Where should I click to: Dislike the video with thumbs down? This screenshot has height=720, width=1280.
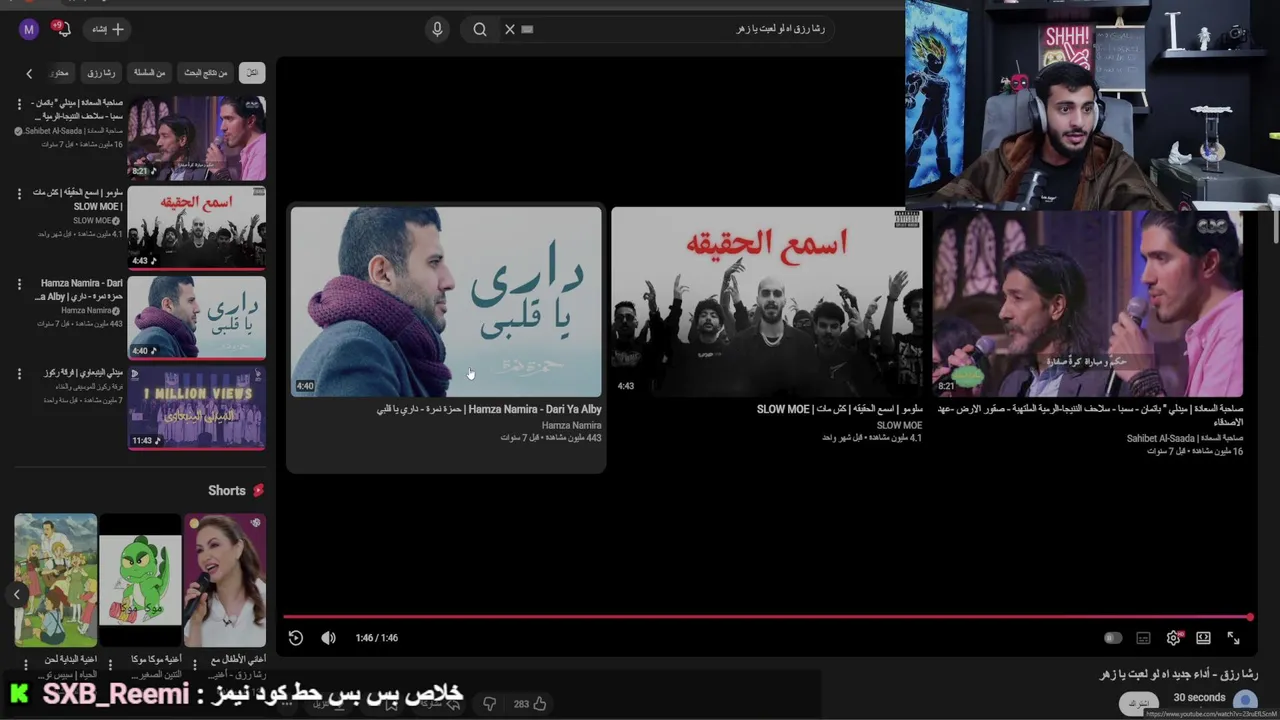(x=490, y=704)
